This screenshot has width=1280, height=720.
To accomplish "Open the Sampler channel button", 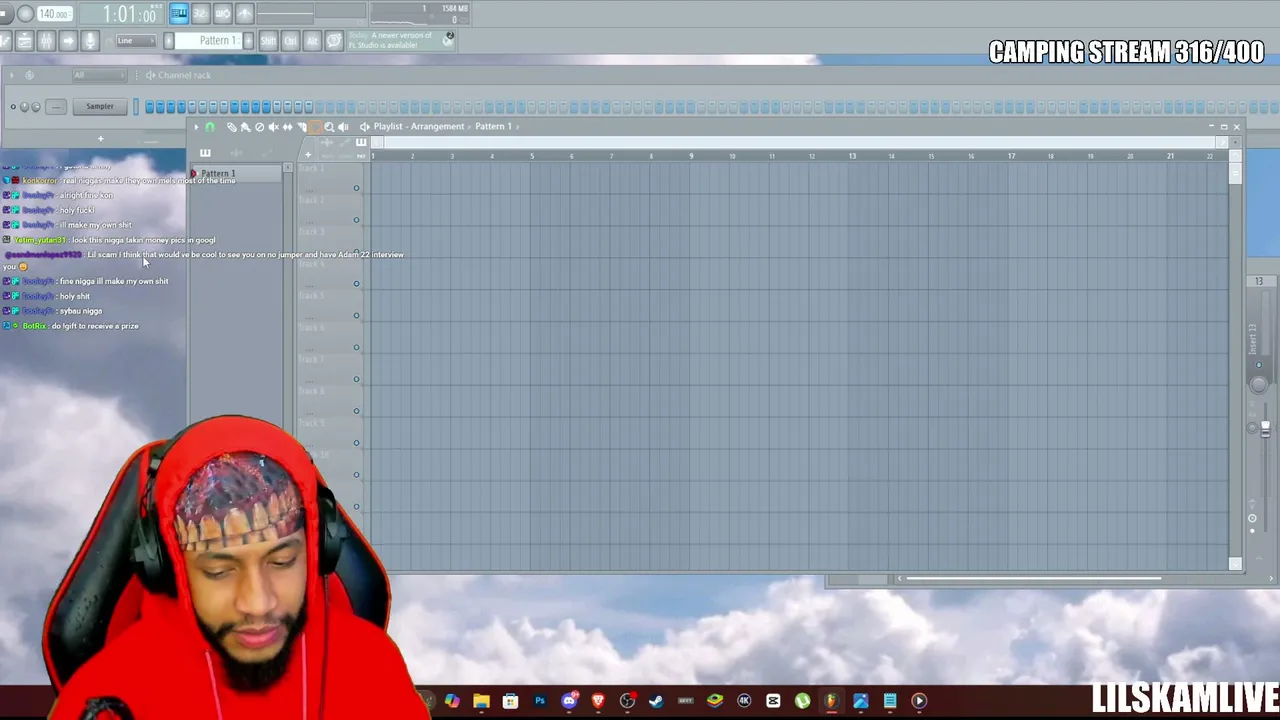I will (100, 107).
